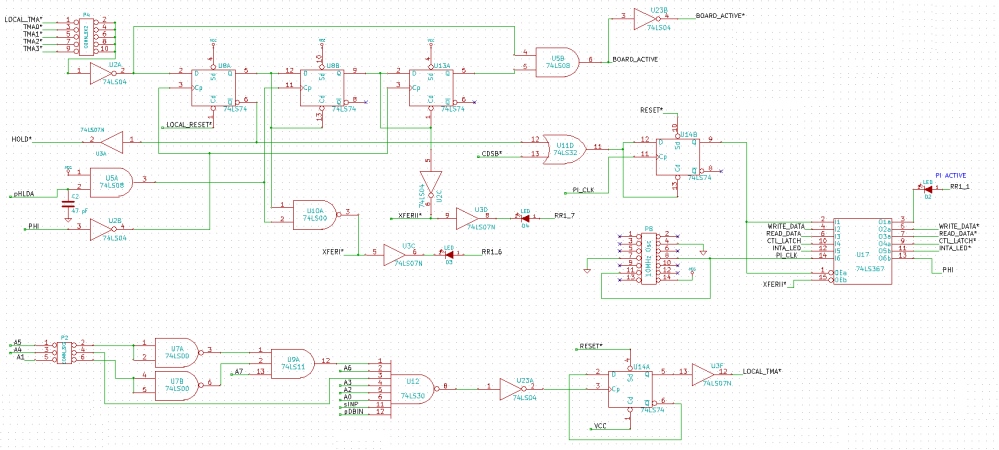The width and height of the screenshot is (999, 450).
Task: Click the CTL_LATCH* output label
Action: pos(958,241)
